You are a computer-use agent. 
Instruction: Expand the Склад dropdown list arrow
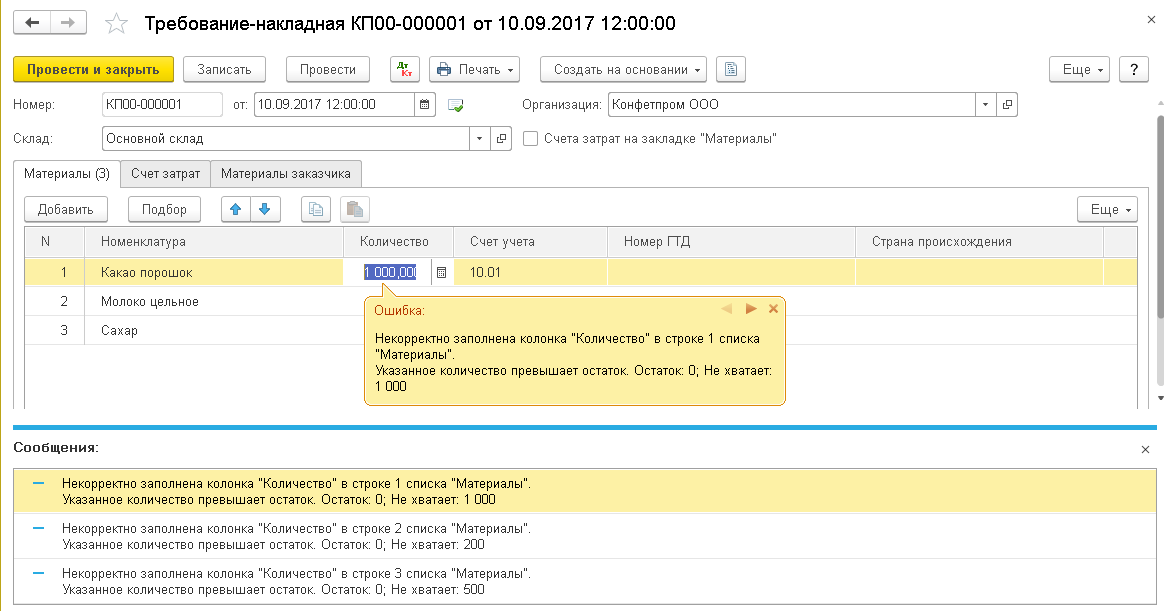(479, 139)
